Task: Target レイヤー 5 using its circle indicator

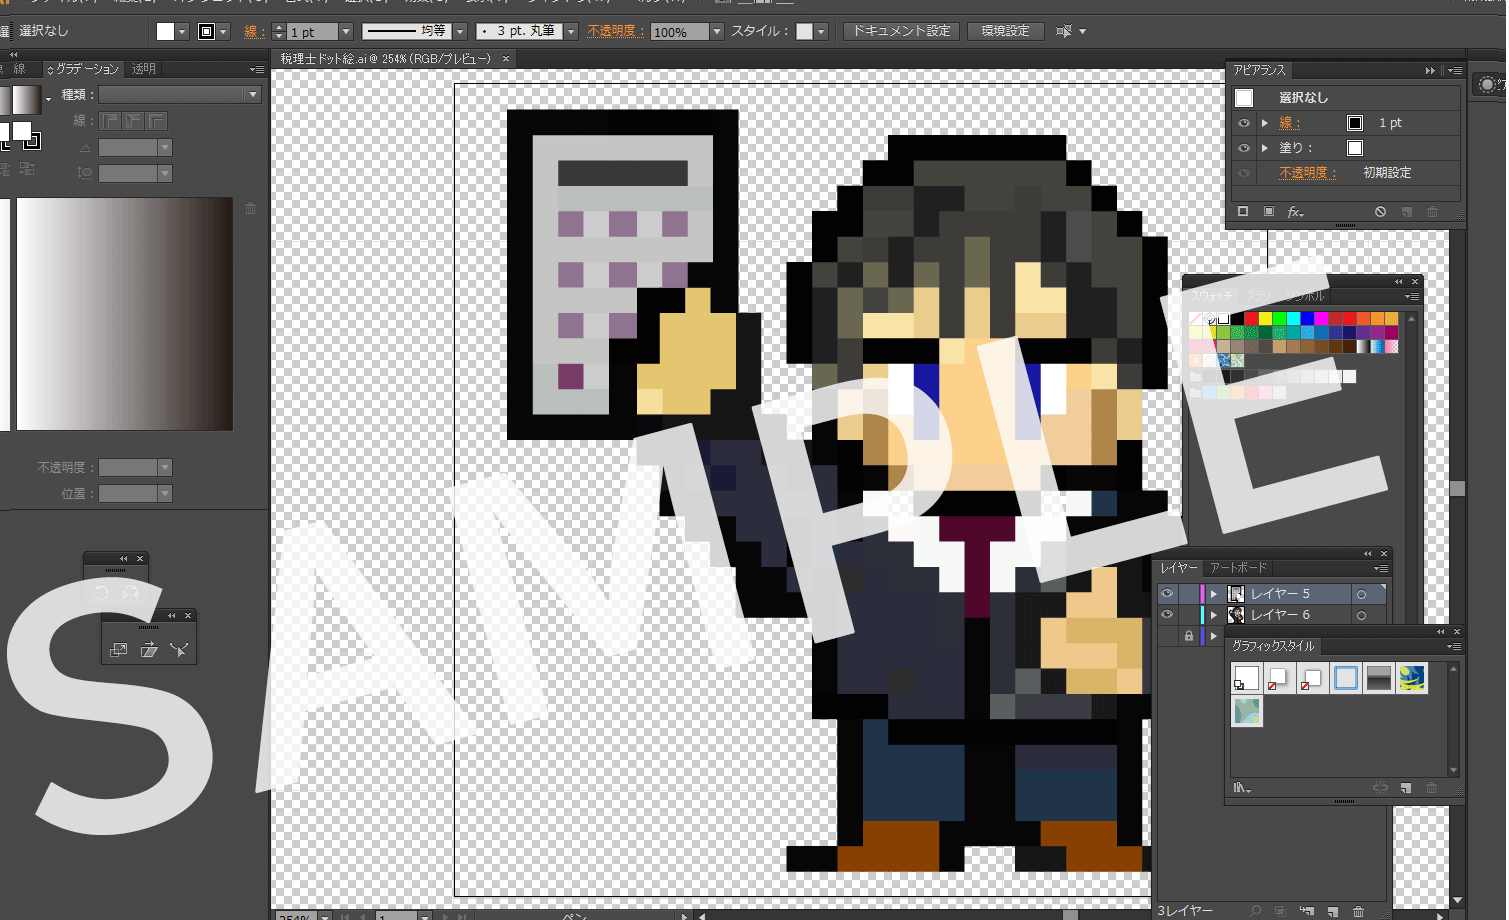Action: [1361, 594]
